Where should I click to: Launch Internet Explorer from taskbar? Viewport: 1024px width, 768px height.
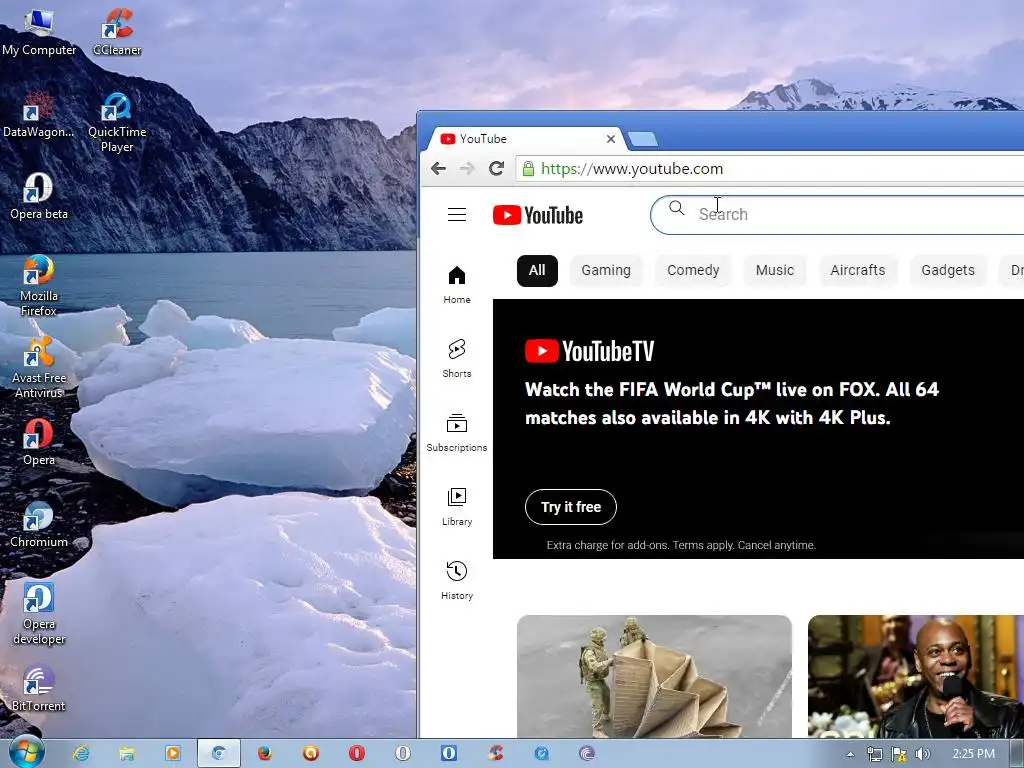[82, 753]
